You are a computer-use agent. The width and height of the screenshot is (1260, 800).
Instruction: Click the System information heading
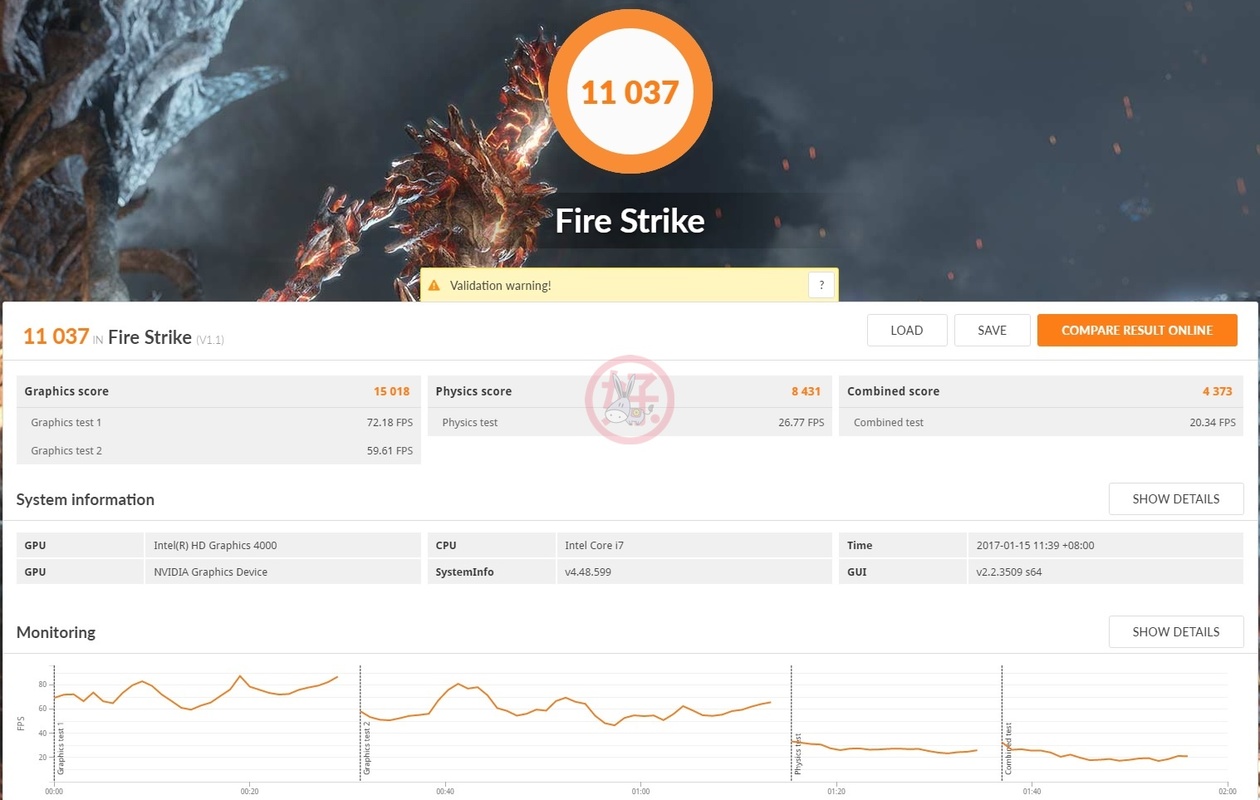(85, 499)
